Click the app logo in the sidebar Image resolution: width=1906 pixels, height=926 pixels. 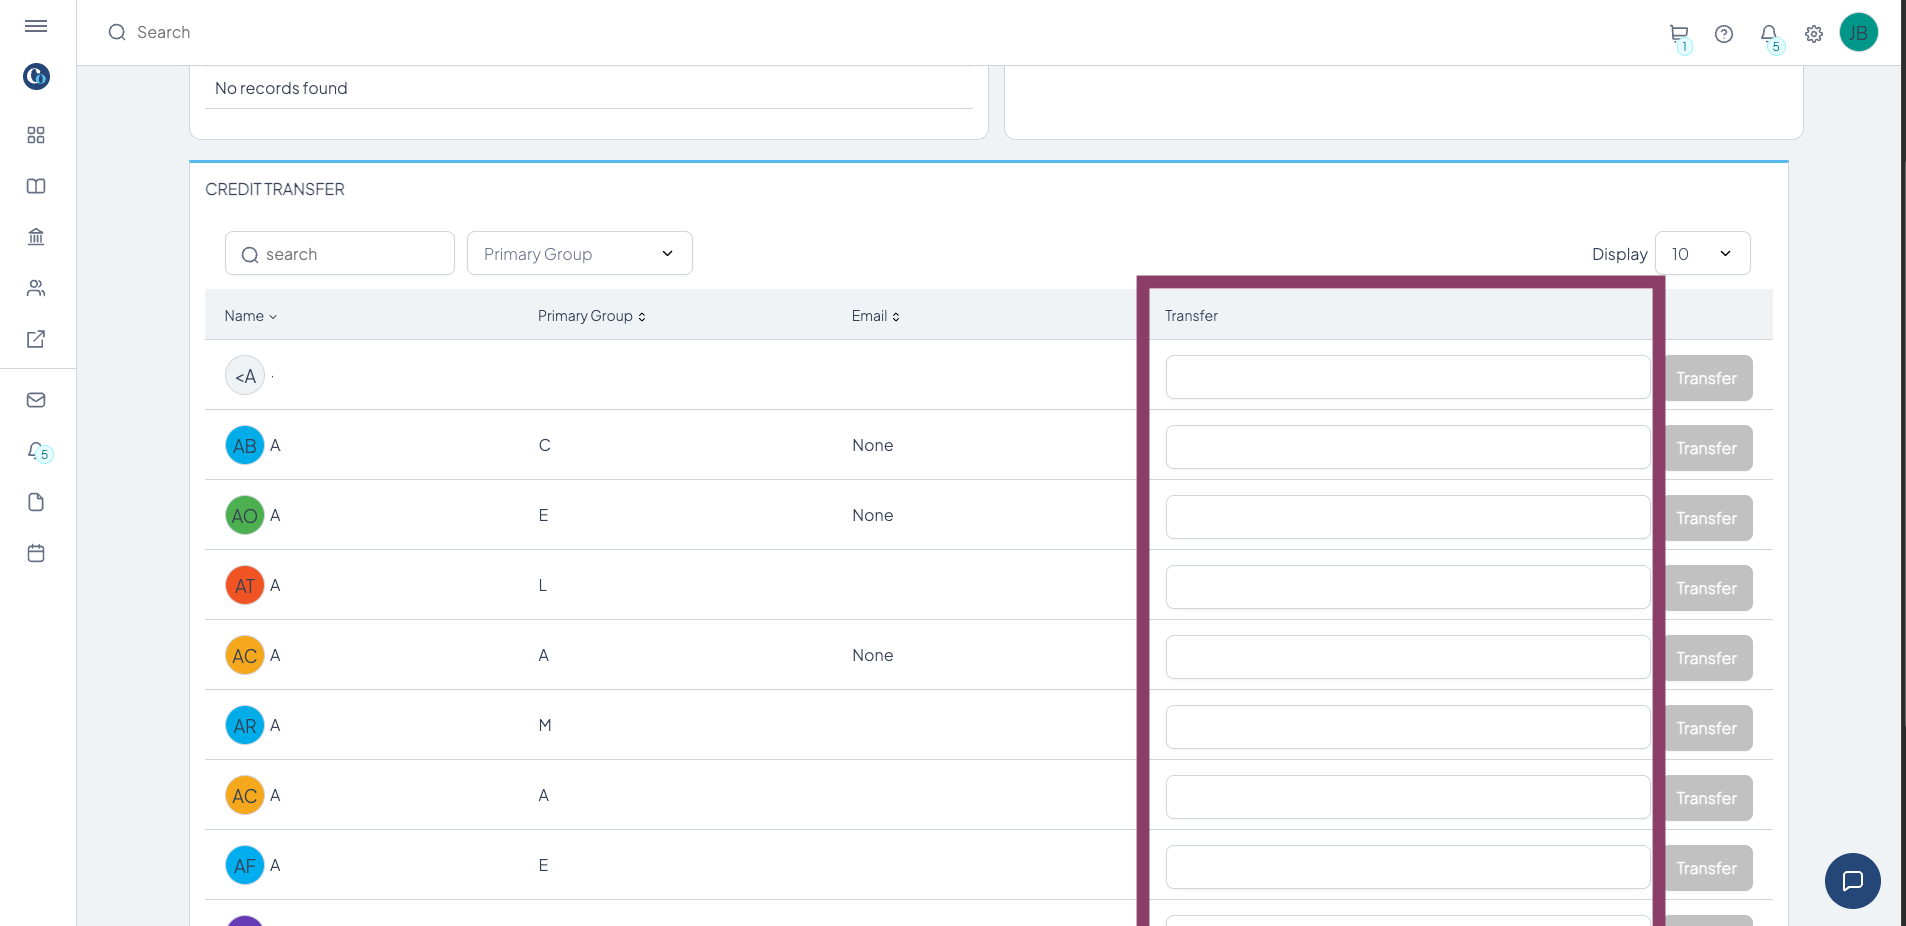[x=36, y=76]
